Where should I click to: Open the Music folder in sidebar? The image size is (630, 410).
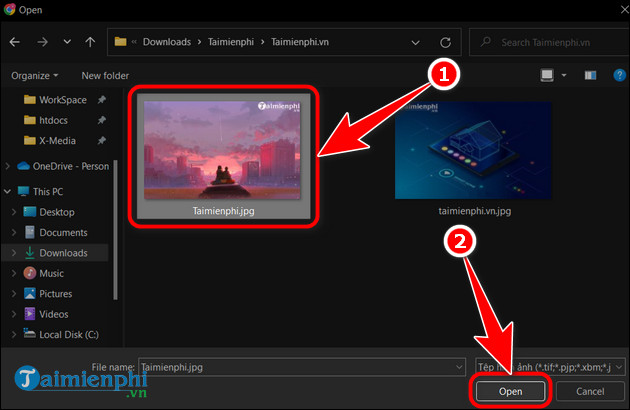click(51, 273)
